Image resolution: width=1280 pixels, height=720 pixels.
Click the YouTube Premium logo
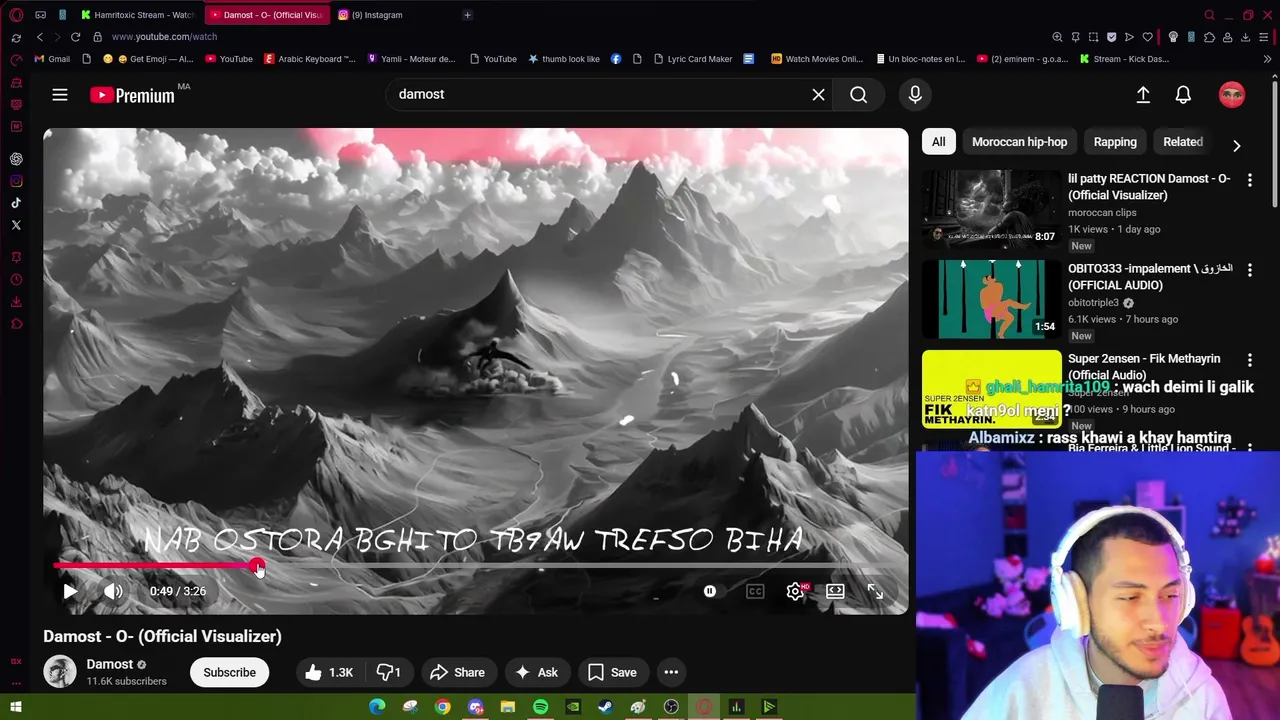(x=133, y=95)
